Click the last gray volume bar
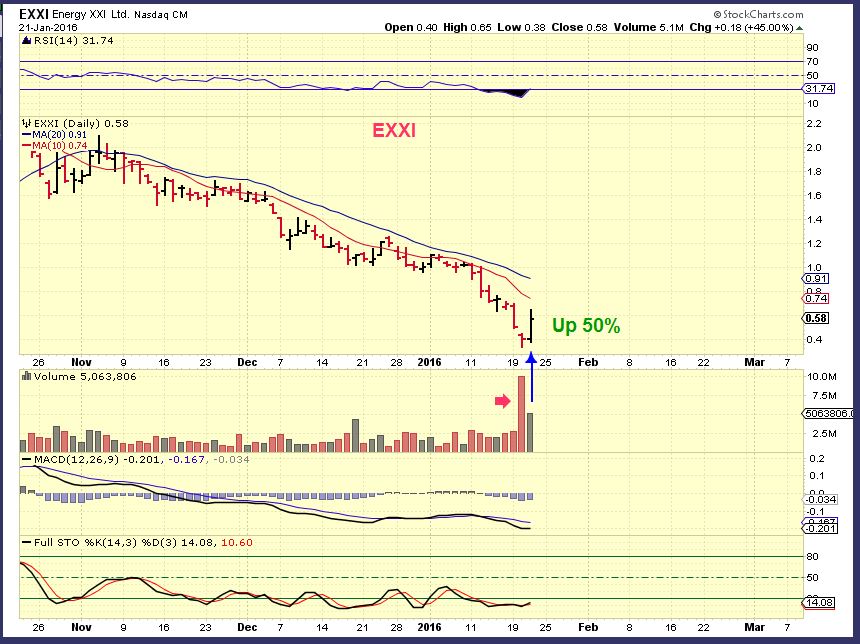The width and height of the screenshot is (860, 644). (530, 432)
